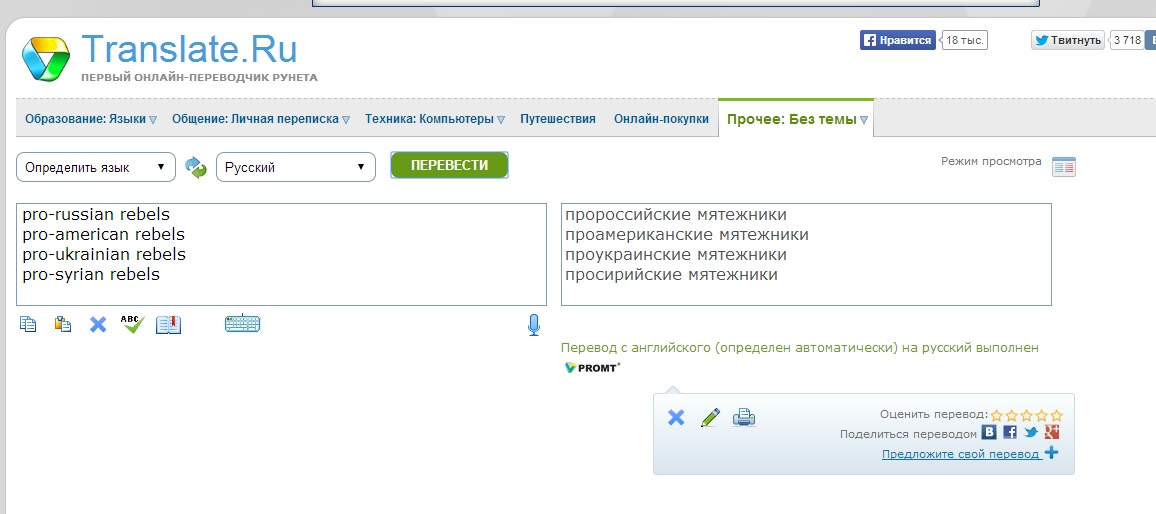
Task: Click inside the source text input box
Action: coord(282,254)
